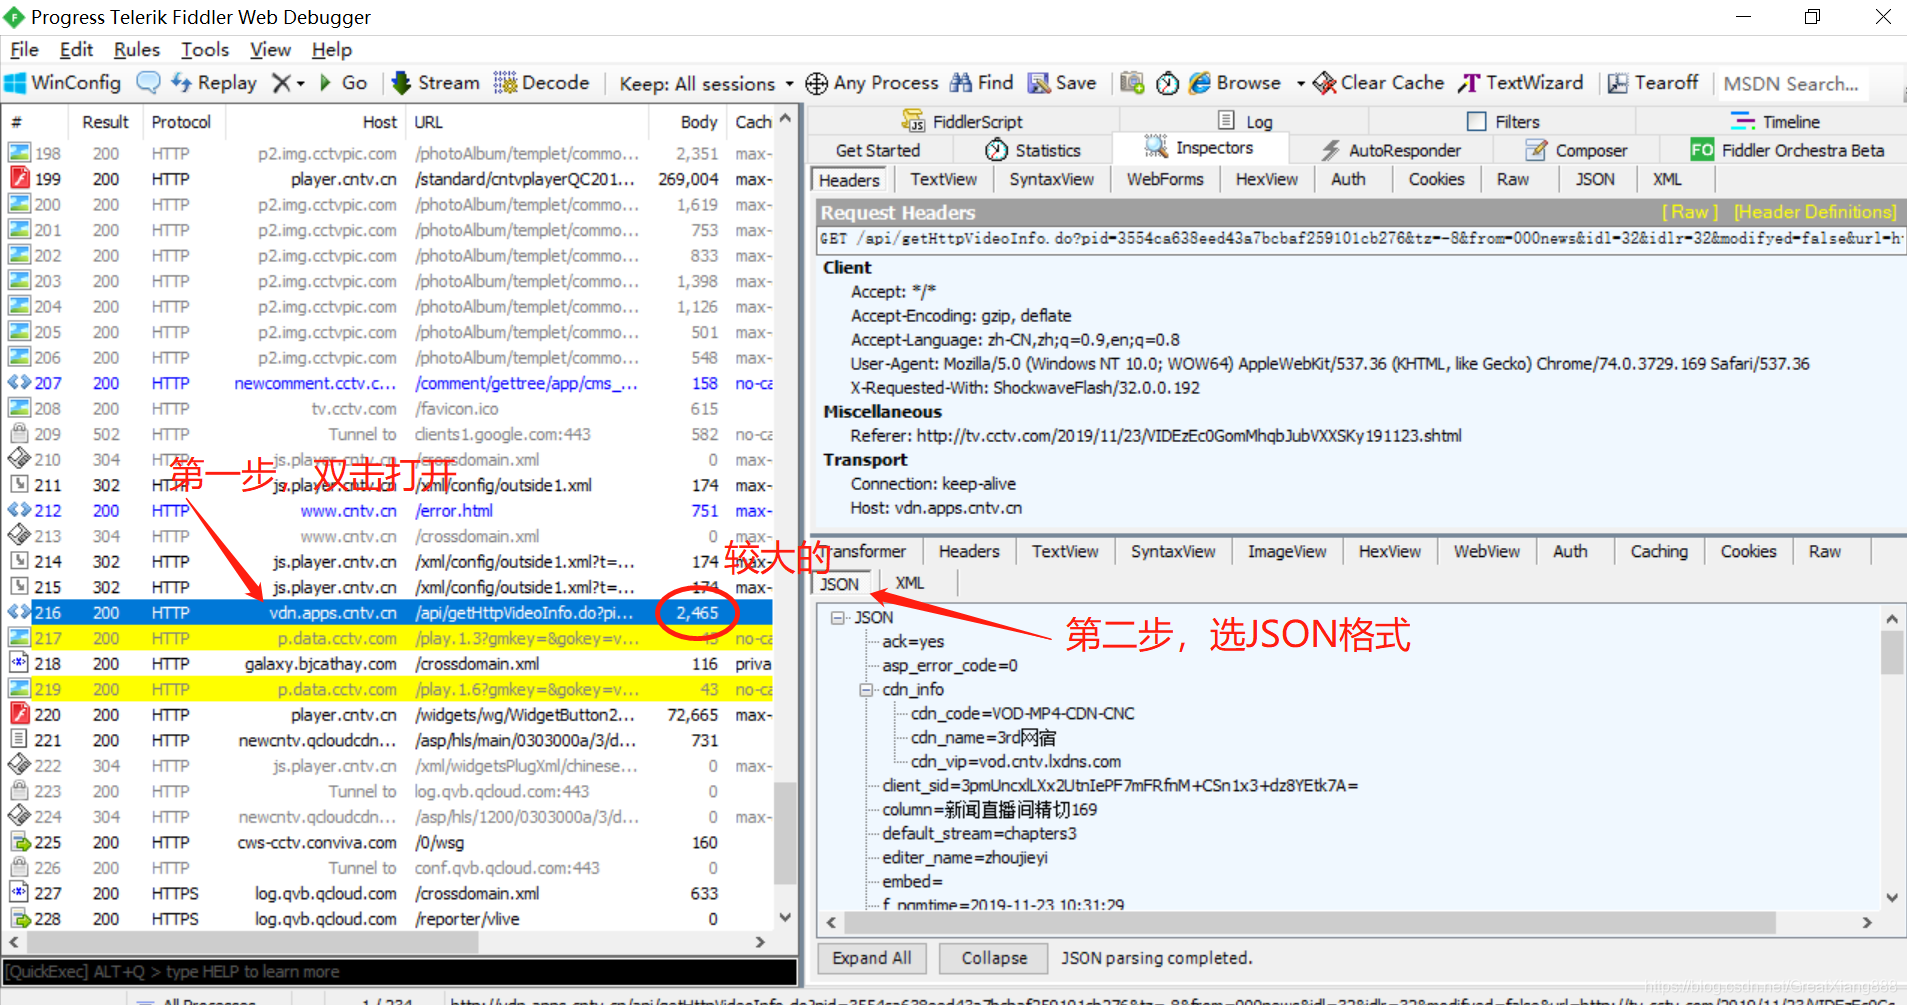The width and height of the screenshot is (1907, 1005).
Task: Open Find sessions binoculars icon
Action: pyautogui.click(x=961, y=83)
